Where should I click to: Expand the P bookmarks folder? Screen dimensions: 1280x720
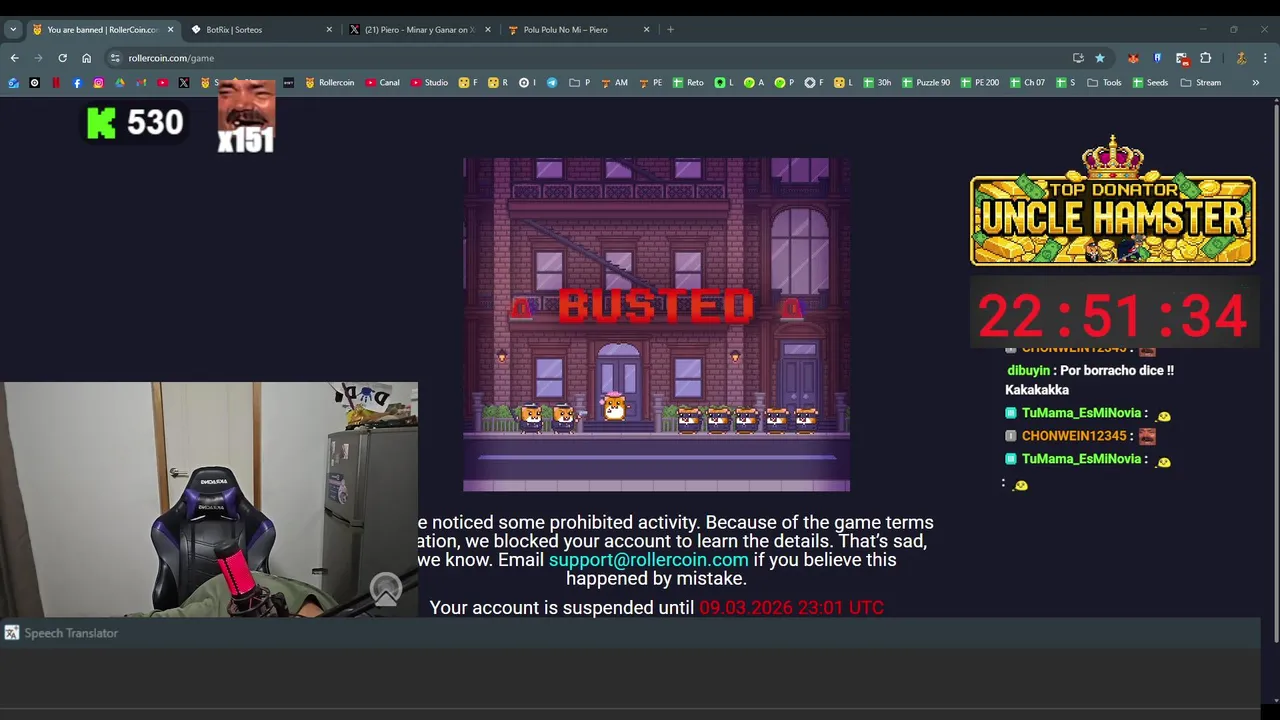coord(579,83)
